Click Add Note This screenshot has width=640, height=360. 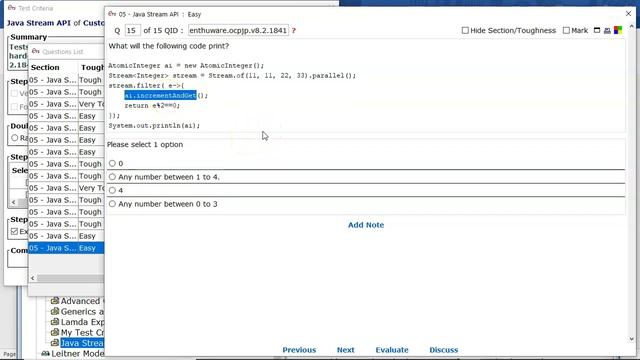(x=366, y=225)
